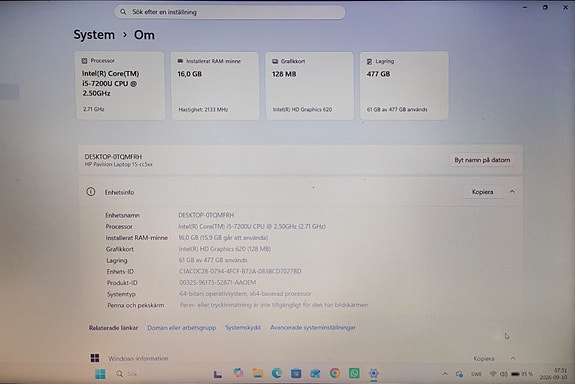Go back to the System breadcrumb

pos(94,35)
